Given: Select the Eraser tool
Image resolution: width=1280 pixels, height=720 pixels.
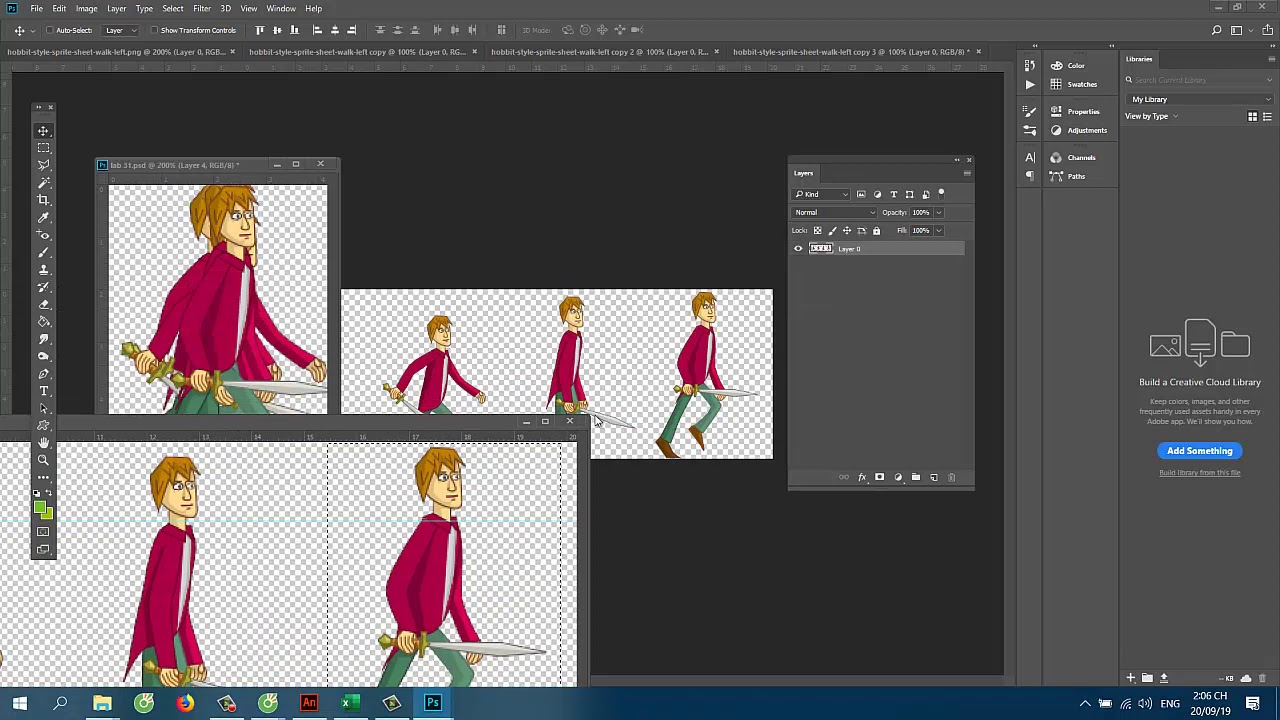Looking at the screenshot, I should click(43, 304).
